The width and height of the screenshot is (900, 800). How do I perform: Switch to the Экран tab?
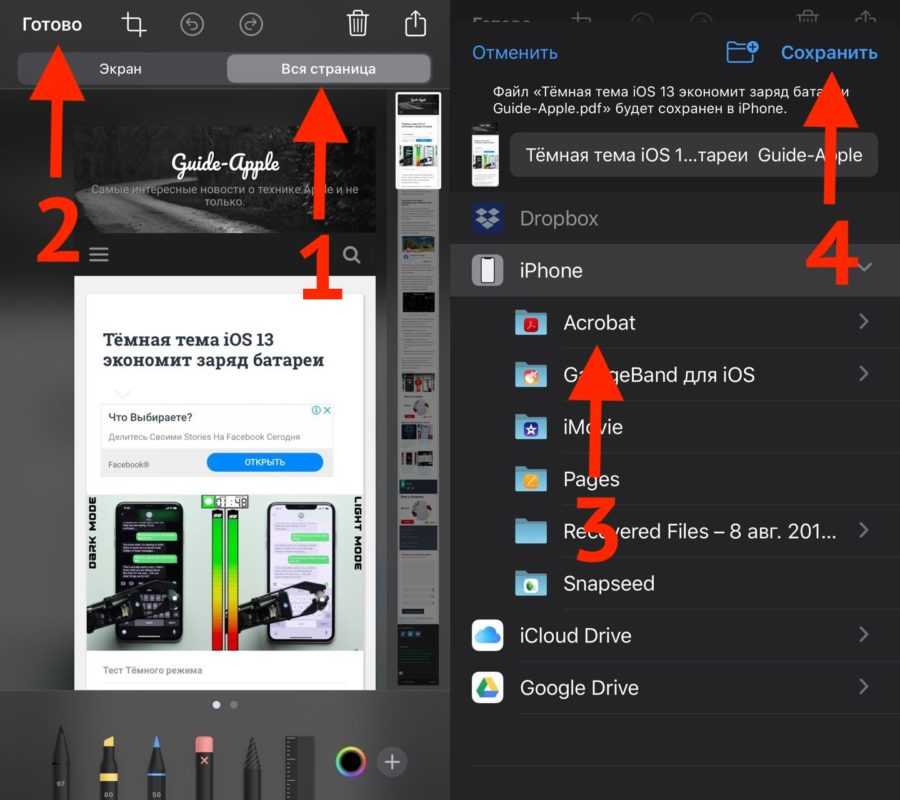click(x=121, y=69)
